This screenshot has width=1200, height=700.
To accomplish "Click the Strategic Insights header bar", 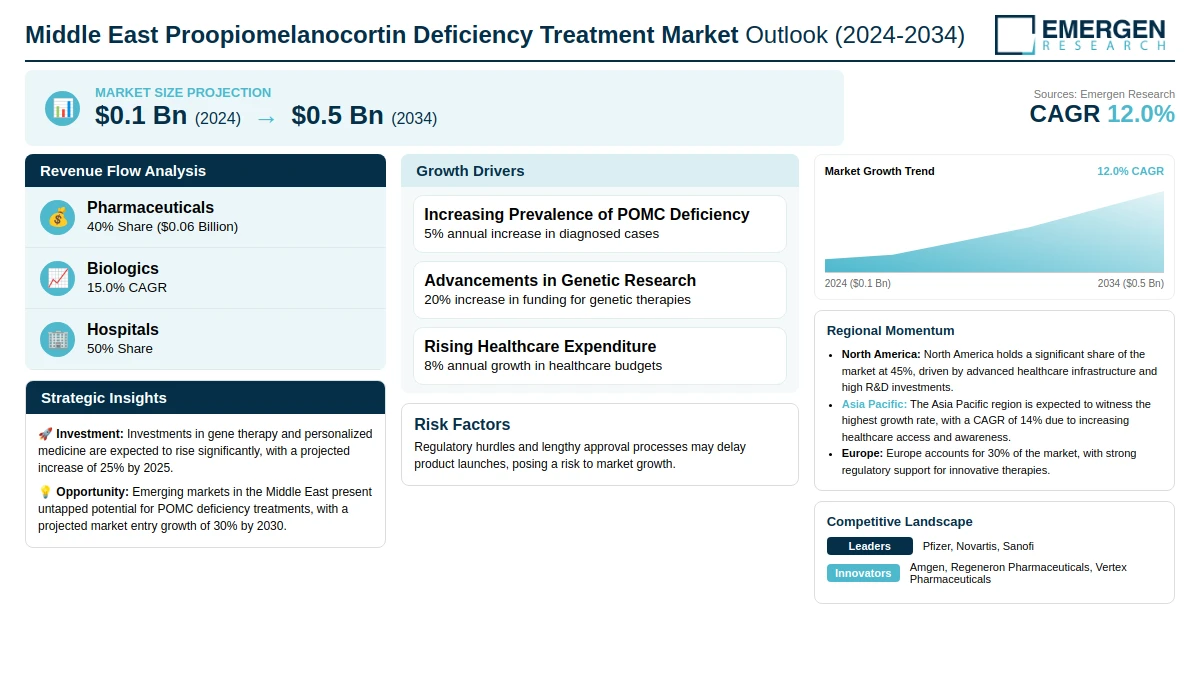I will [x=205, y=398].
